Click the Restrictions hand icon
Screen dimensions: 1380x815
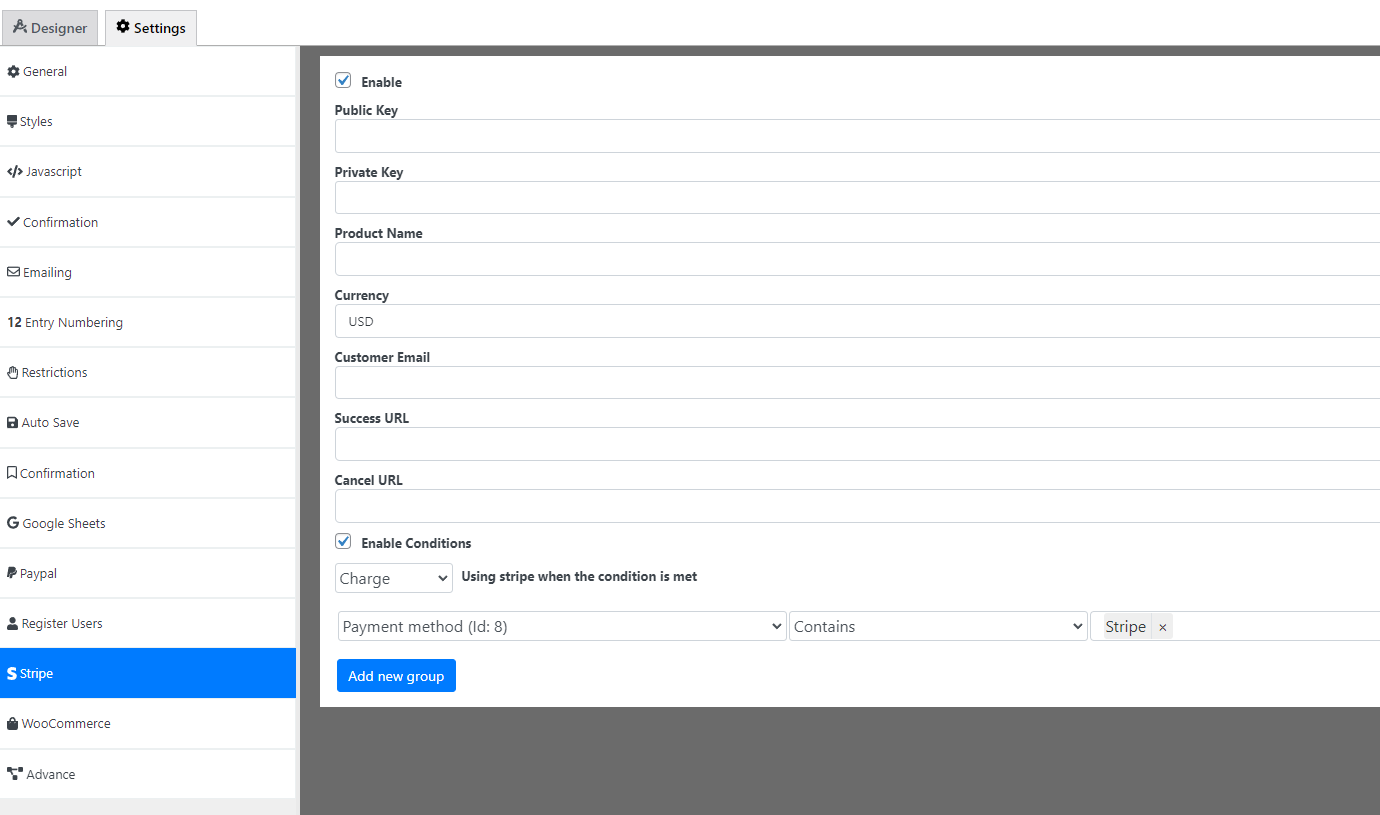point(13,372)
